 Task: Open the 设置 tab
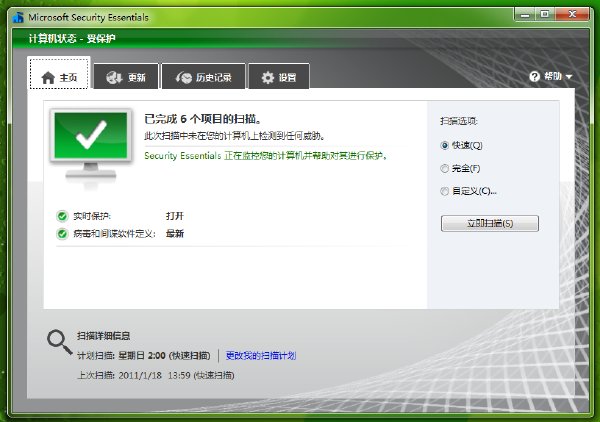tap(279, 77)
